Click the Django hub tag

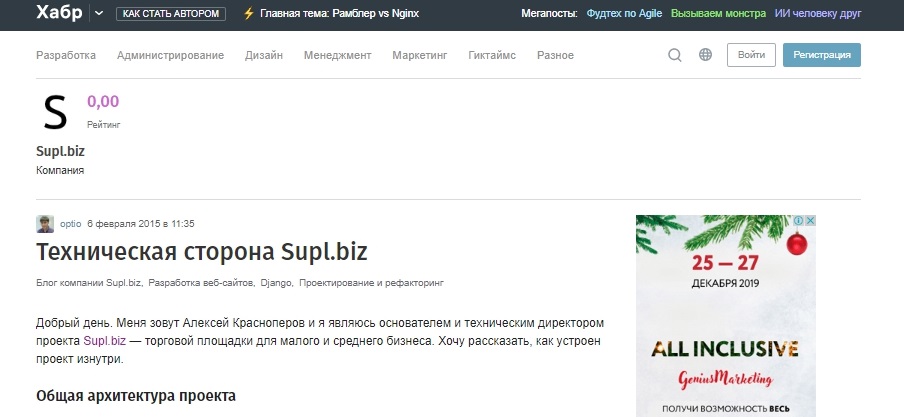tap(276, 283)
